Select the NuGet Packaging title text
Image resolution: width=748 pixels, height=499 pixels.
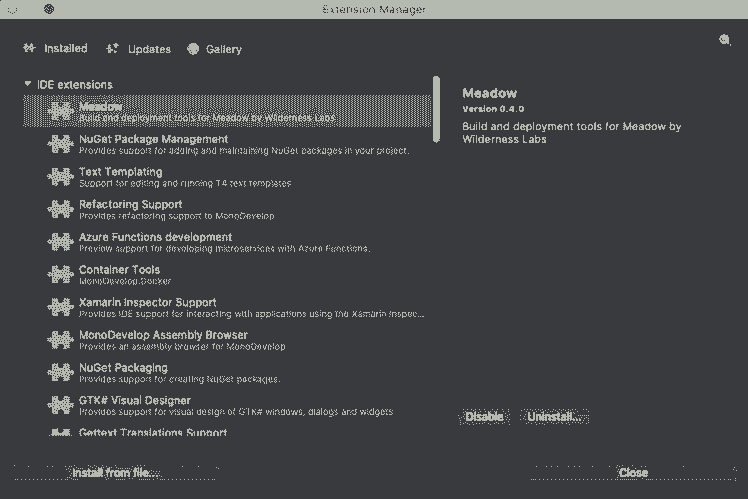(x=124, y=368)
